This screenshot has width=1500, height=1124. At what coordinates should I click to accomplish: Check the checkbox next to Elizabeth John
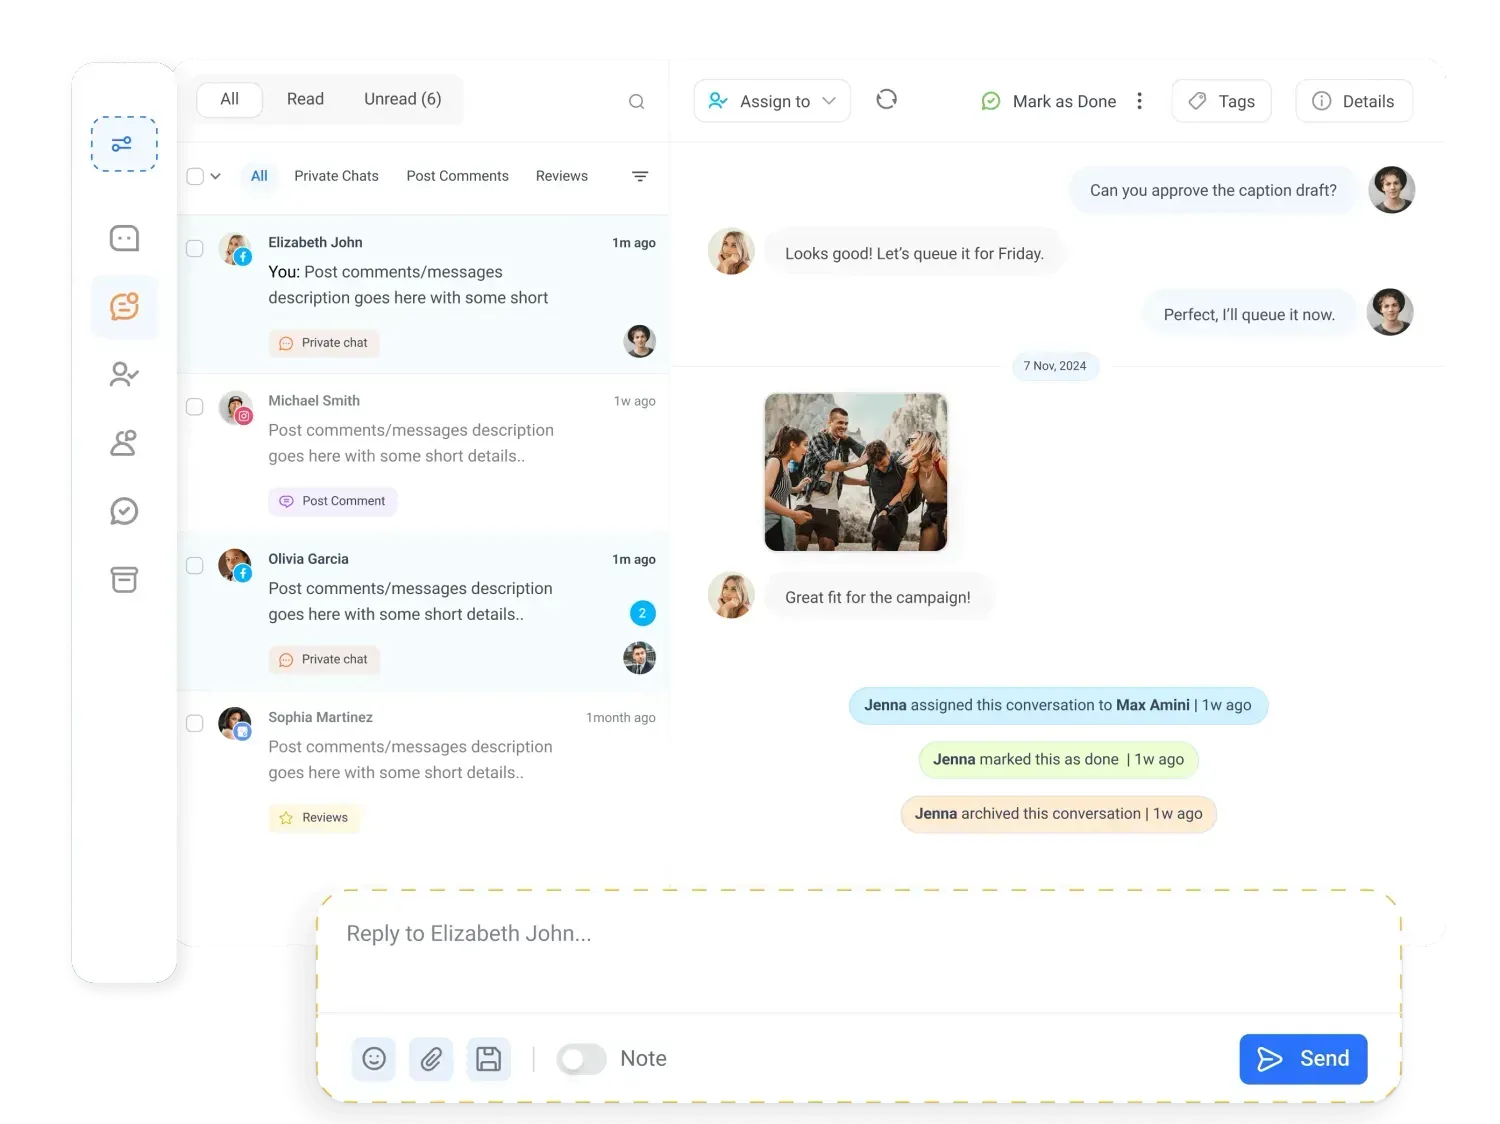tap(195, 249)
